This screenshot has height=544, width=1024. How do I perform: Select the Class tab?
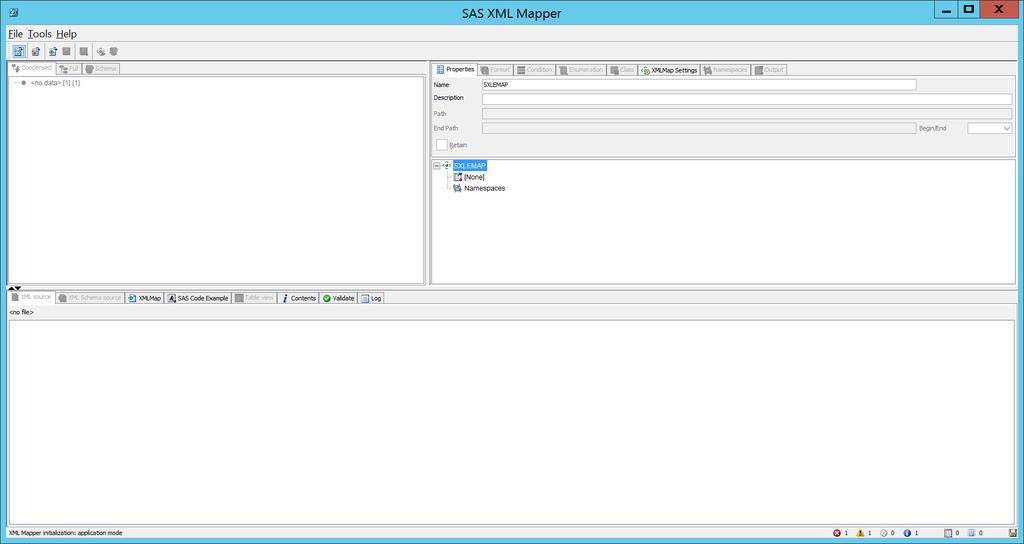pos(622,70)
